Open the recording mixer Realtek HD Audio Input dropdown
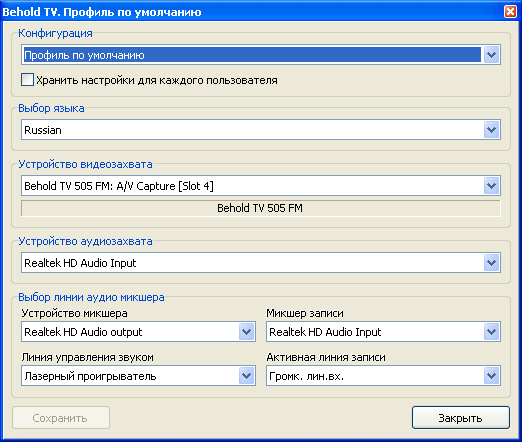 (x=383, y=332)
